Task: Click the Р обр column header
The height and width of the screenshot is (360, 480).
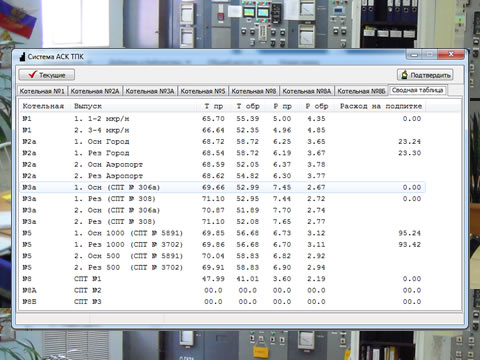Action: (x=317, y=106)
